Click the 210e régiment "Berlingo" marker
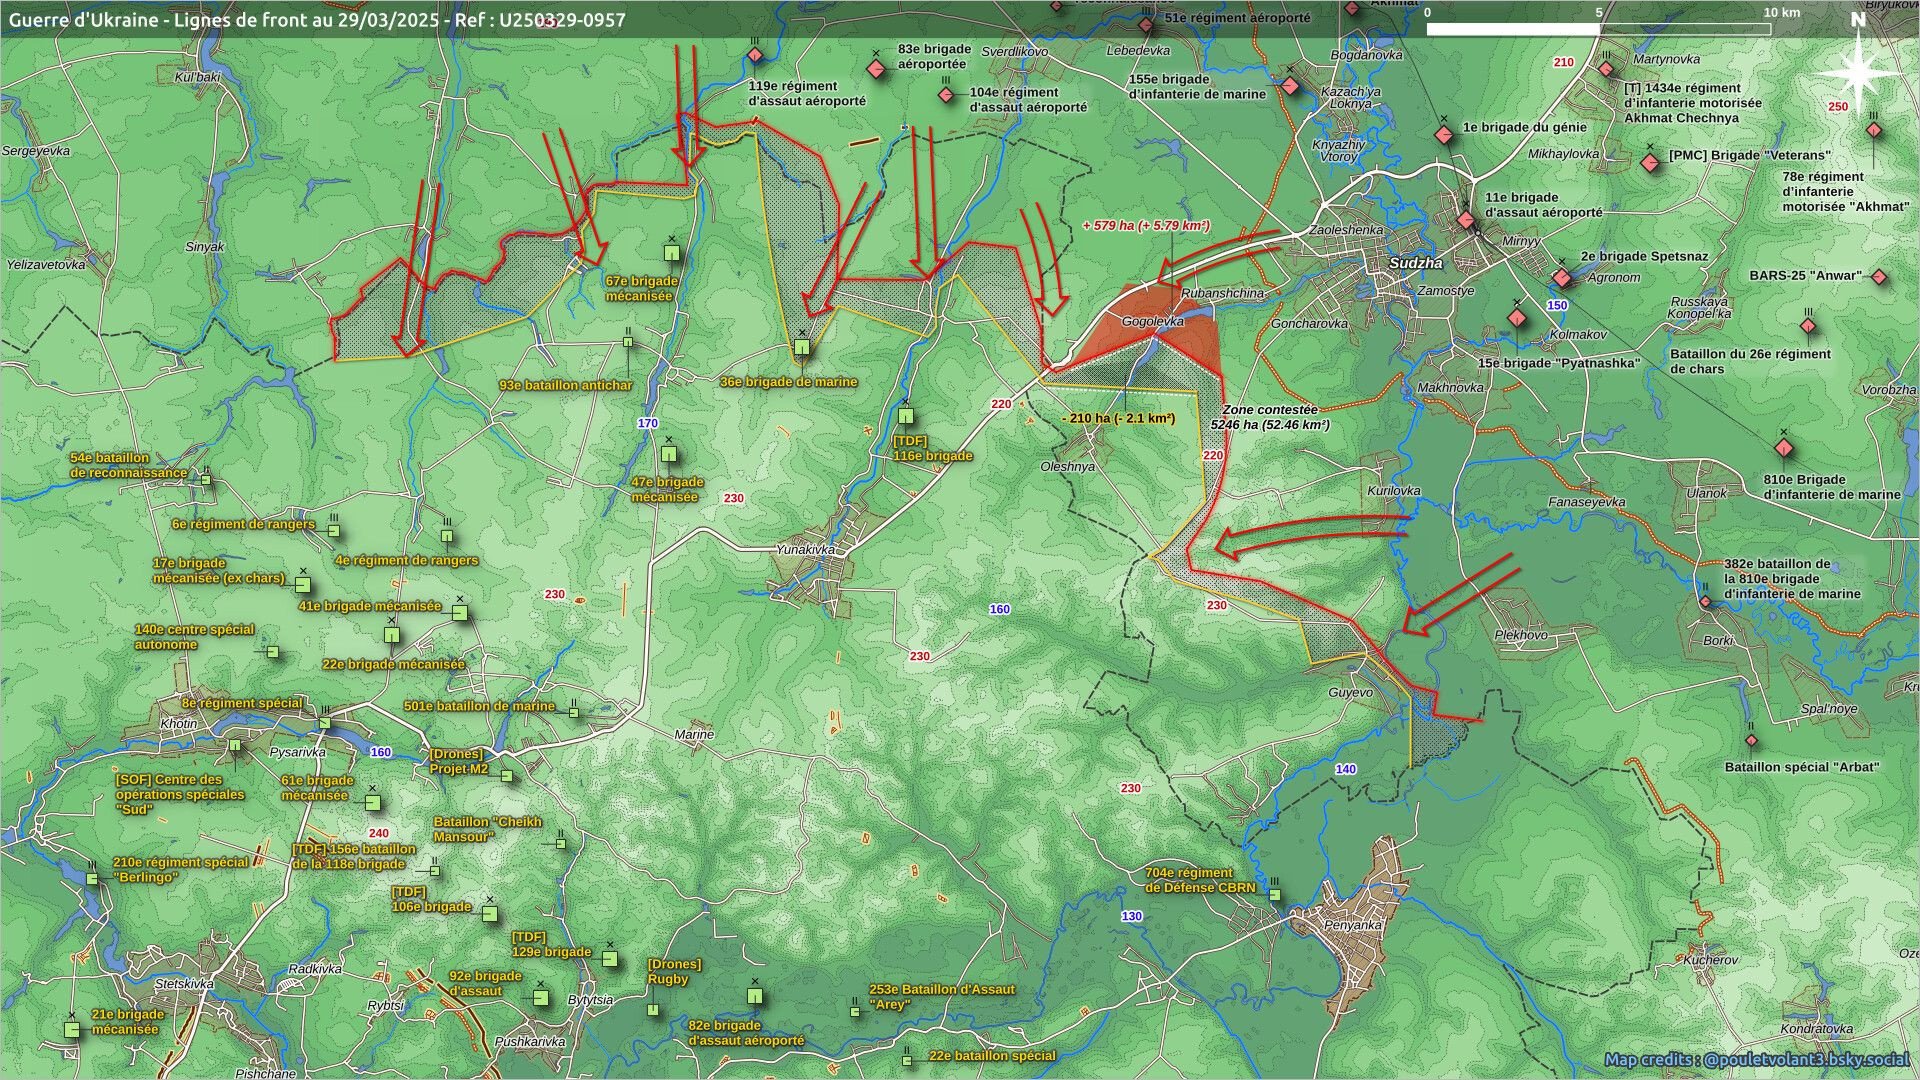 click(93, 878)
